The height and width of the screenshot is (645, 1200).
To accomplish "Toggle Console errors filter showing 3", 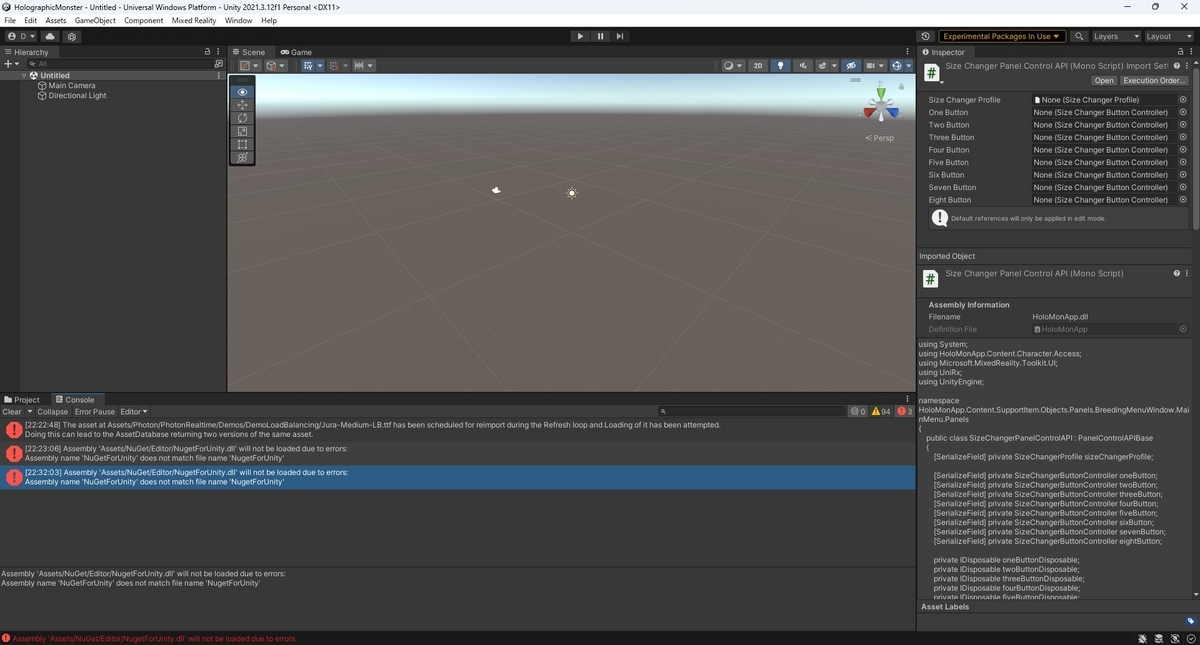I will 904,412.
